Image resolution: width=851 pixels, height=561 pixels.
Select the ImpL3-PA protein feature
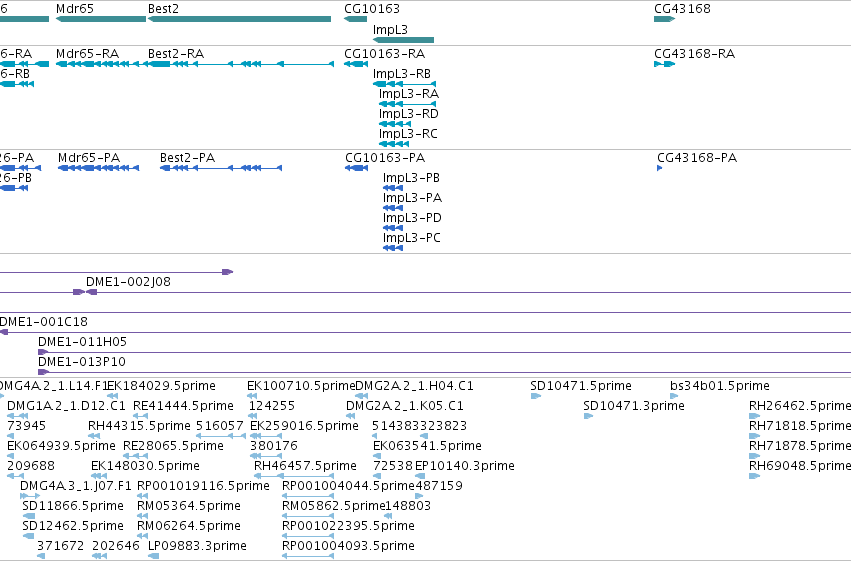pyautogui.click(x=393, y=208)
